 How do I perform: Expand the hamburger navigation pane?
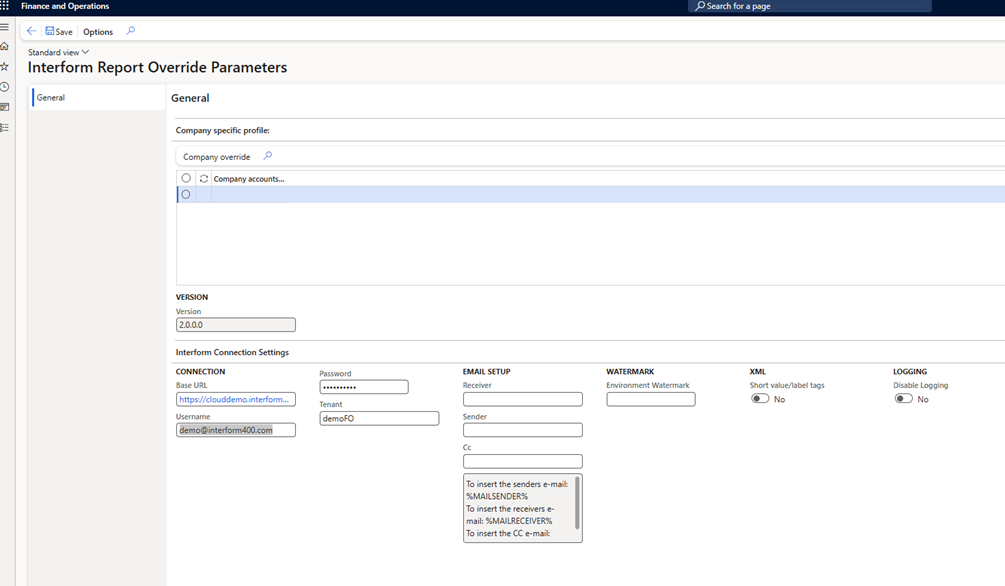pyautogui.click(x=5, y=27)
